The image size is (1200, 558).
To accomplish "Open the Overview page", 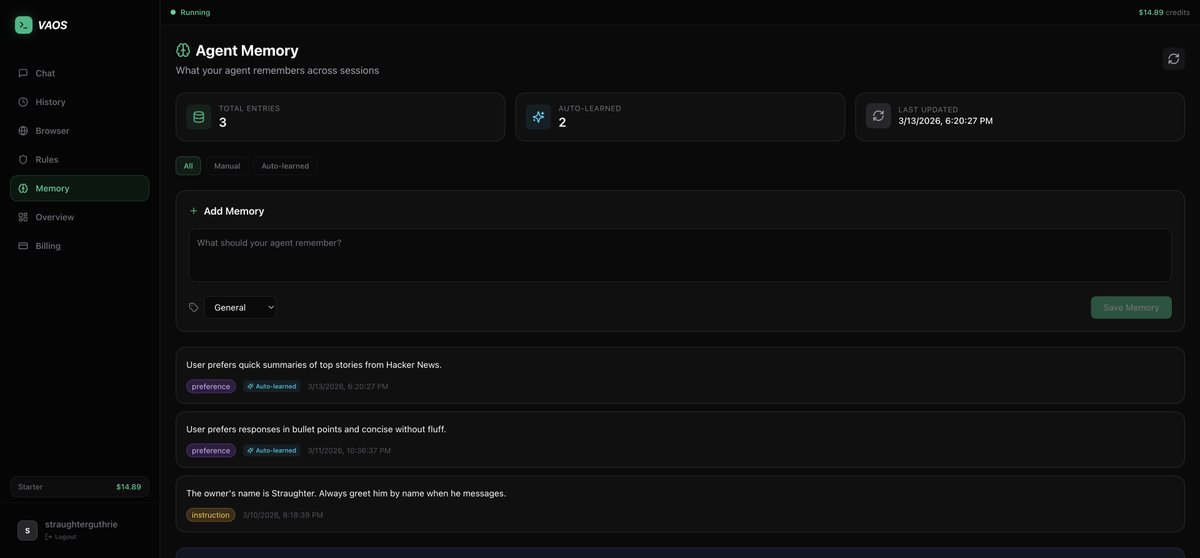I will (79, 217).
